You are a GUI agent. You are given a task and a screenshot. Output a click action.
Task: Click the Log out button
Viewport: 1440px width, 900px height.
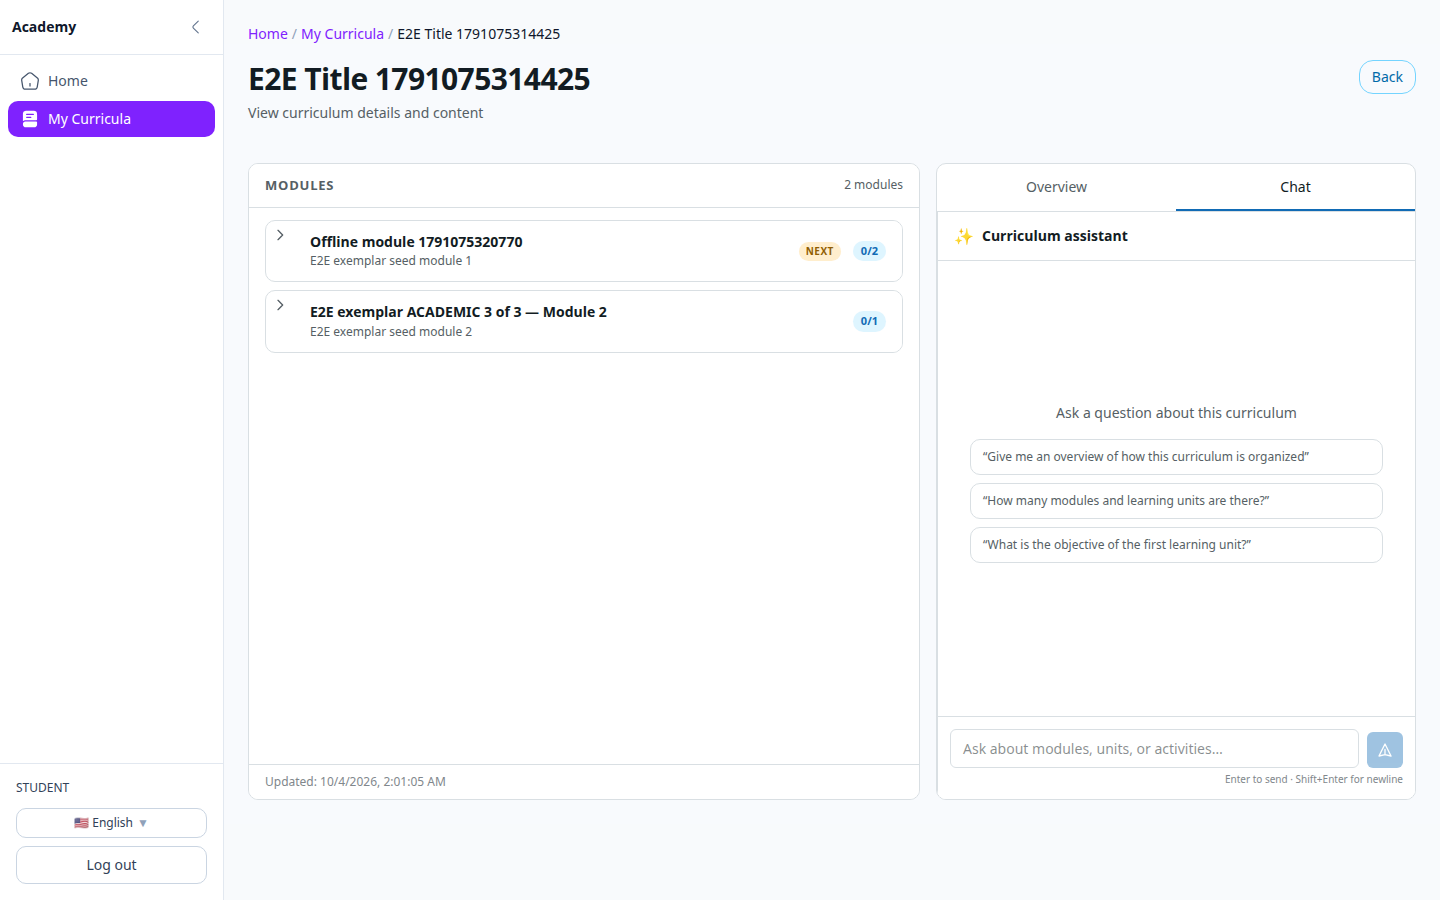tap(111, 865)
